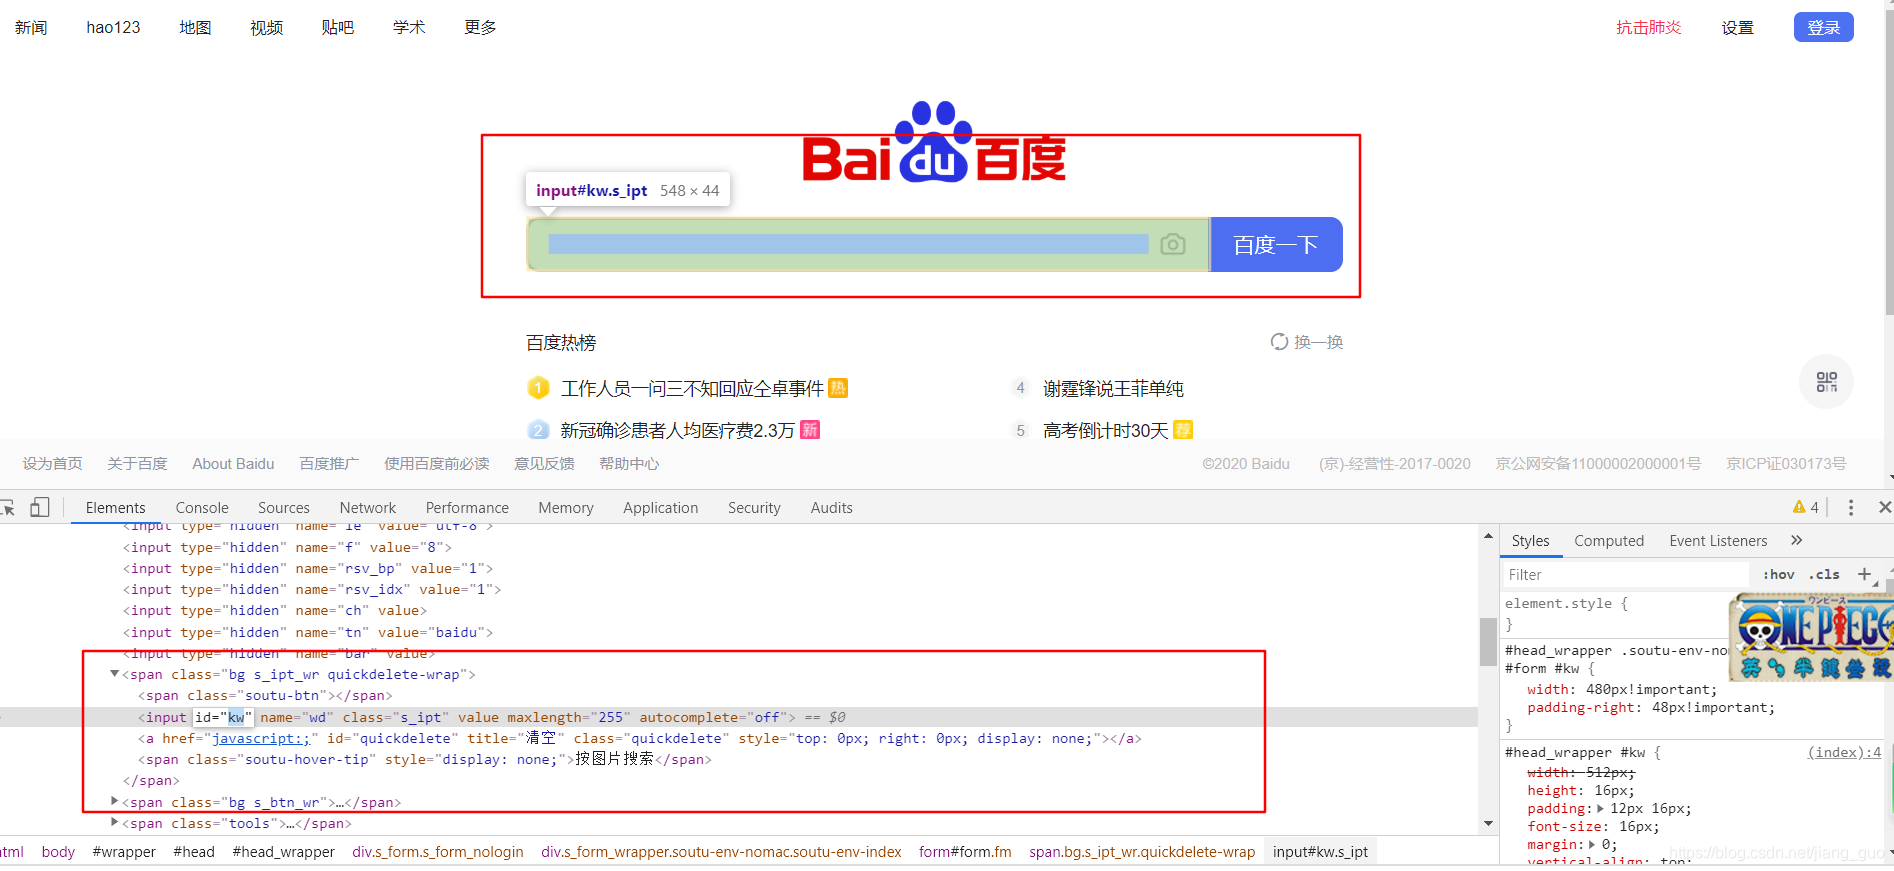Open hot topic 新冠确诊患者人均医疗费2.3万
Image resolution: width=1894 pixels, height=871 pixels.
678,430
